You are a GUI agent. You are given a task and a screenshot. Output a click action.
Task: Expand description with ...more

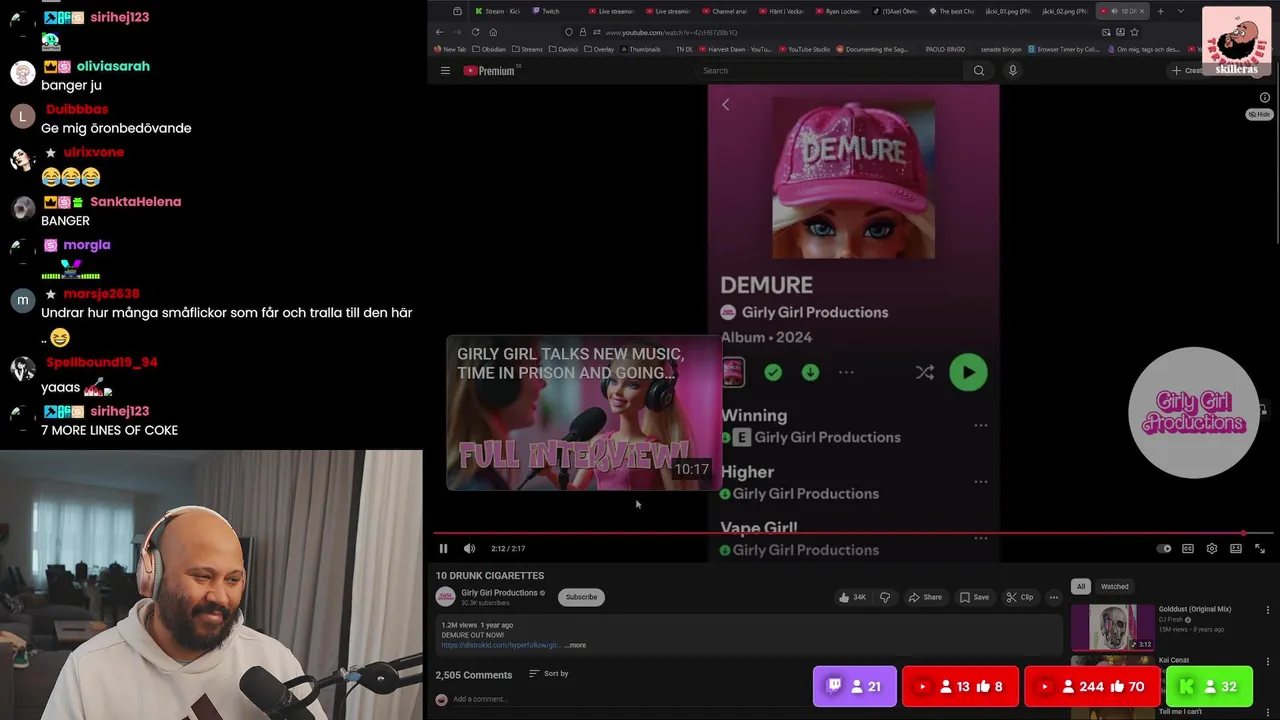point(575,645)
